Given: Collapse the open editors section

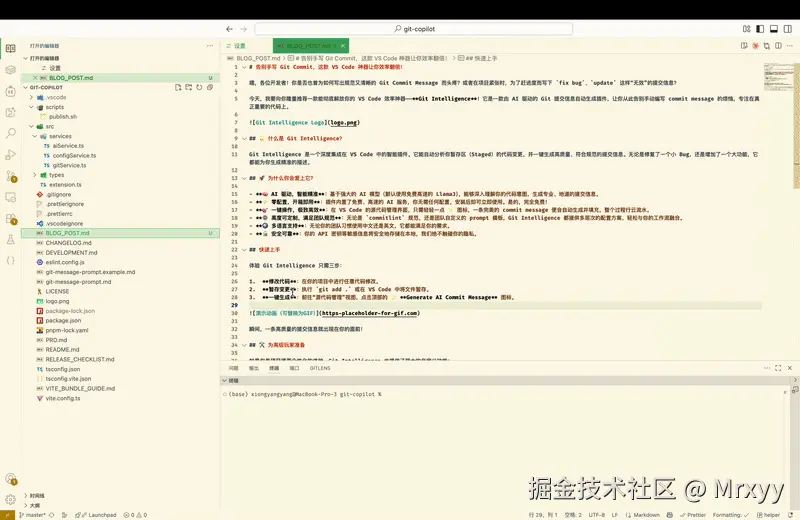Looking at the screenshot, I should 26,58.
